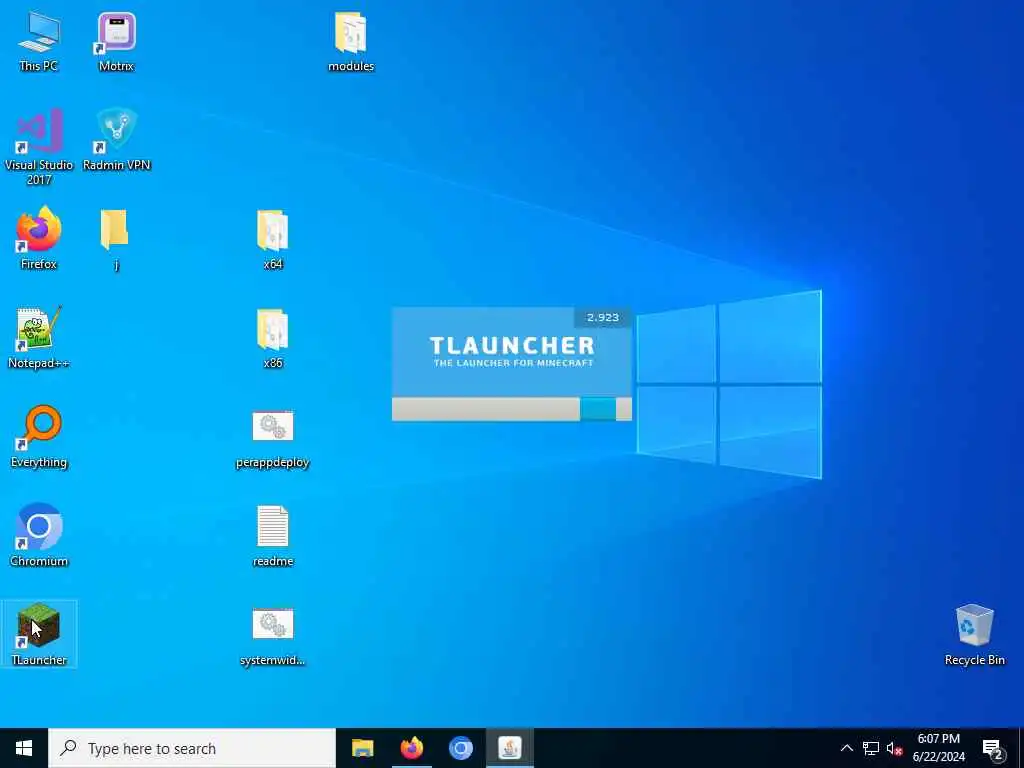This screenshot has height=768, width=1024.
Task: Select the Motrix desktop shortcut
Action: (116, 42)
